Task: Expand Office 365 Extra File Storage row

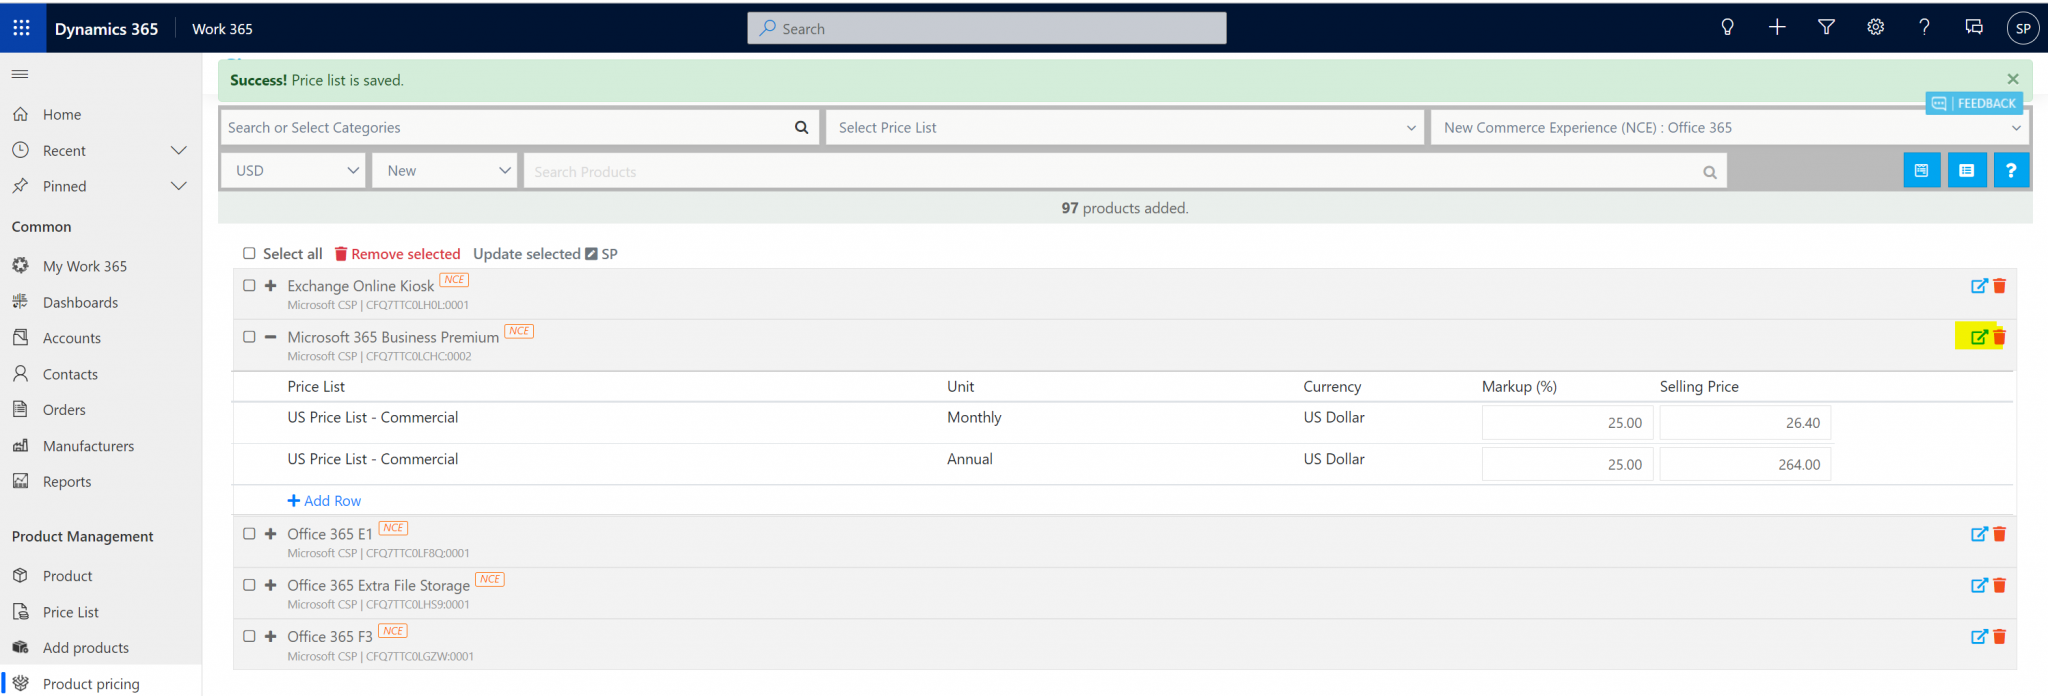Action: (x=270, y=585)
